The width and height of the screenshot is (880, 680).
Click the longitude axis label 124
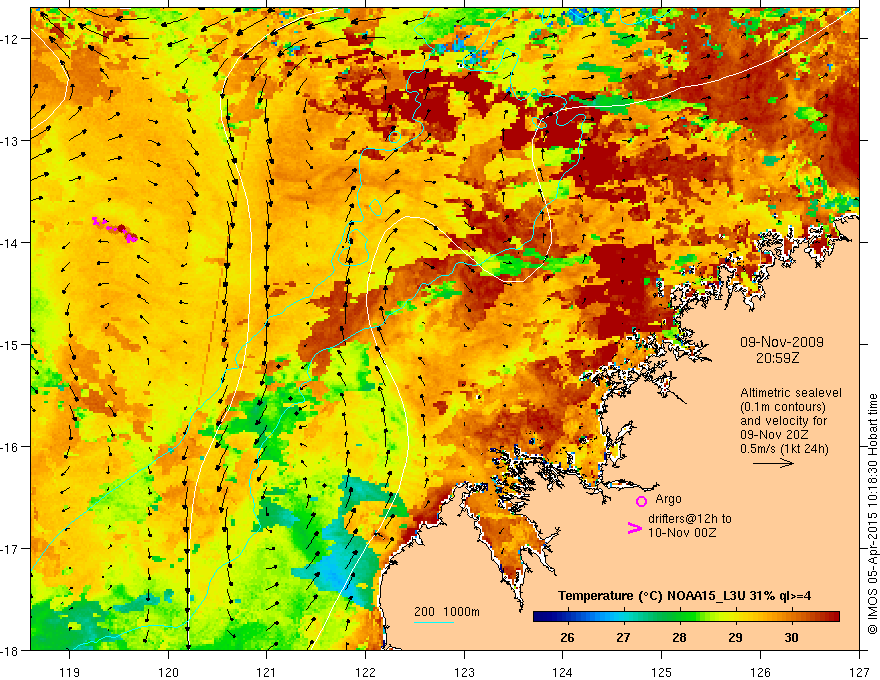click(563, 672)
